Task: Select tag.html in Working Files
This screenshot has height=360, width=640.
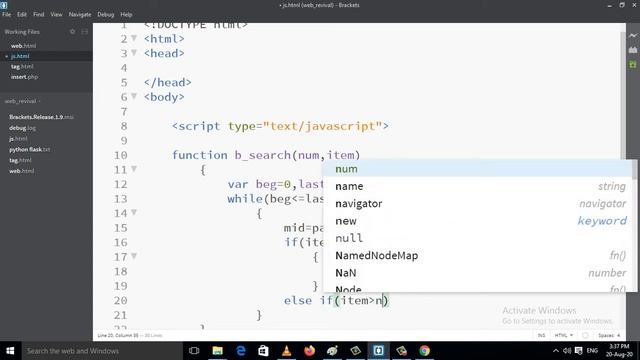Action: [x=22, y=67]
